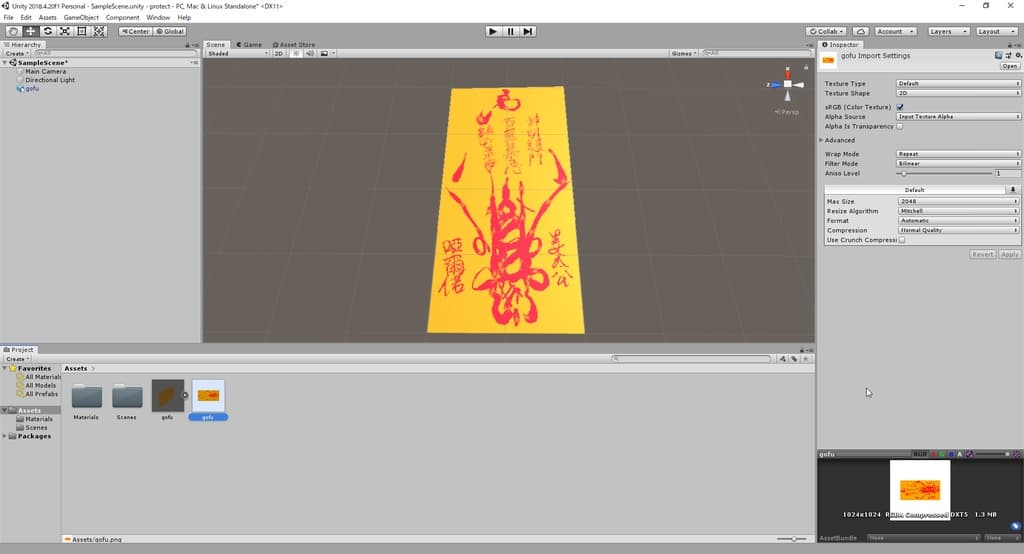Toggle red channel in texture preview
Viewport: 1024px width, 554px height.
[x=933, y=454]
